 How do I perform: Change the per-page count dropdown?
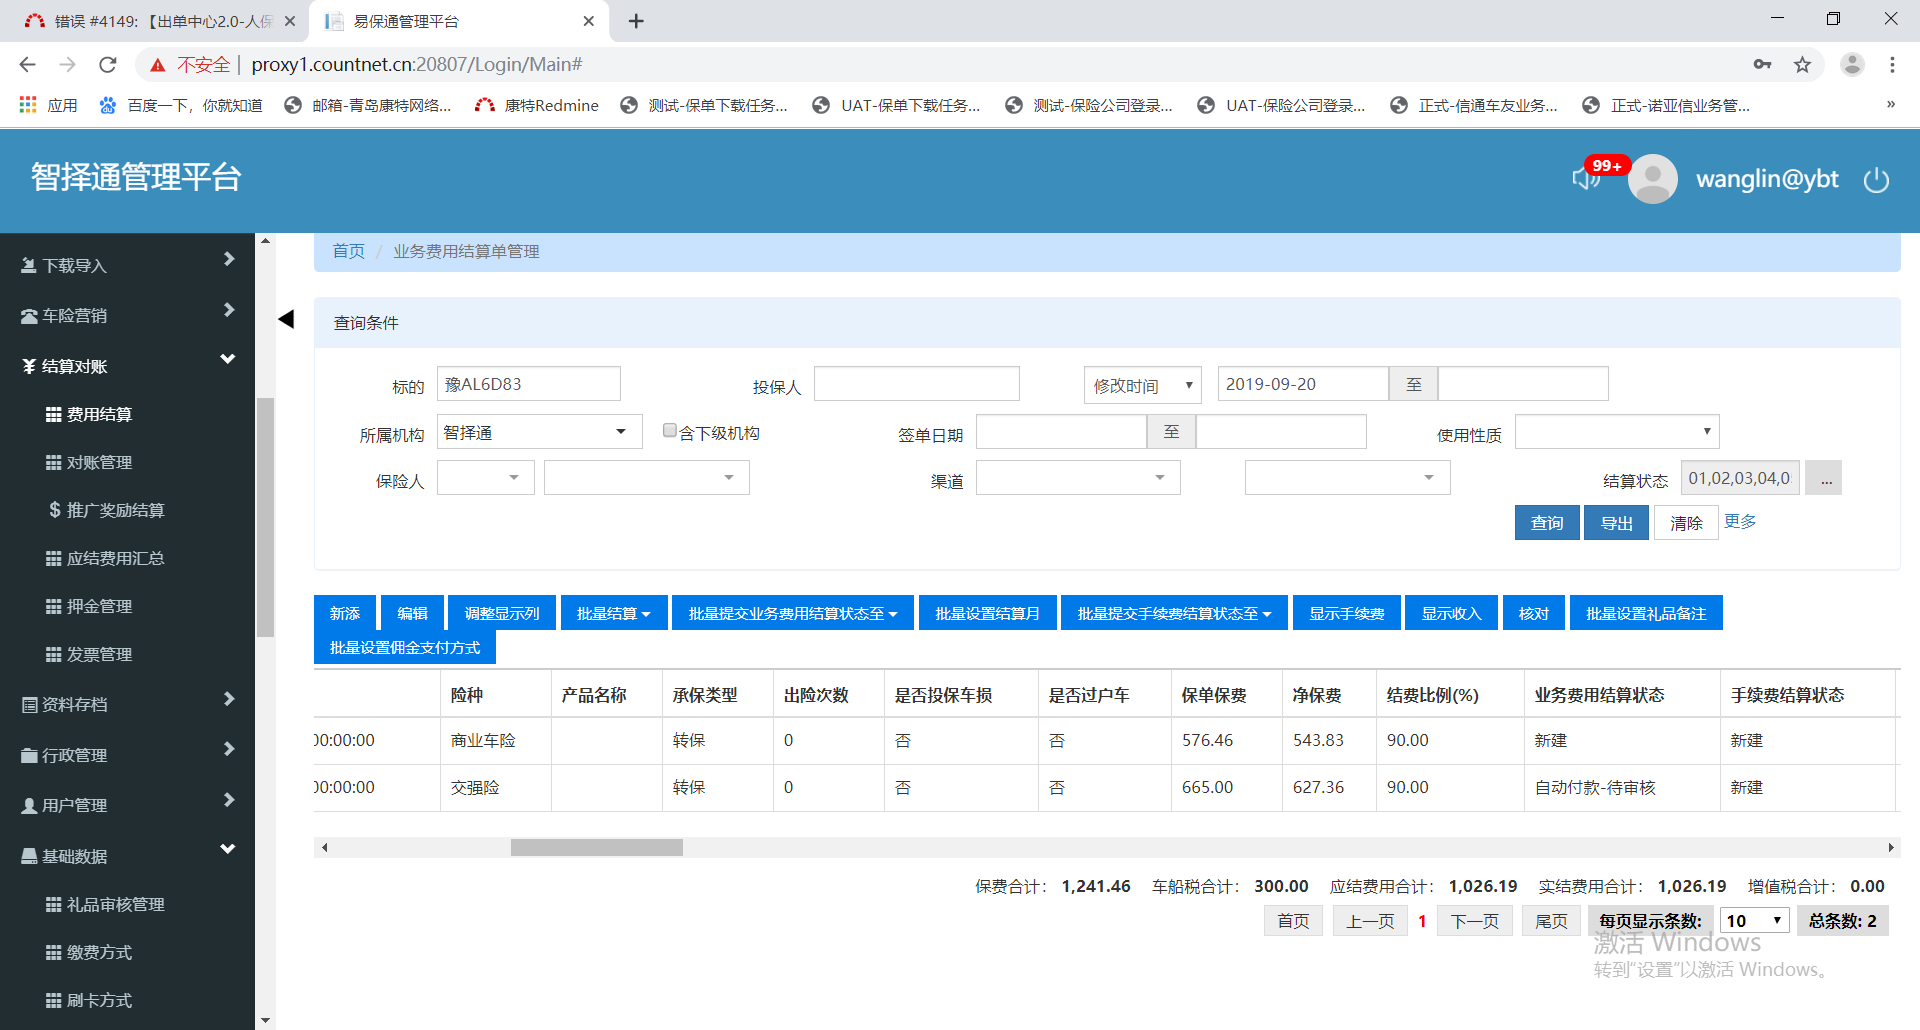click(1754, 921)
